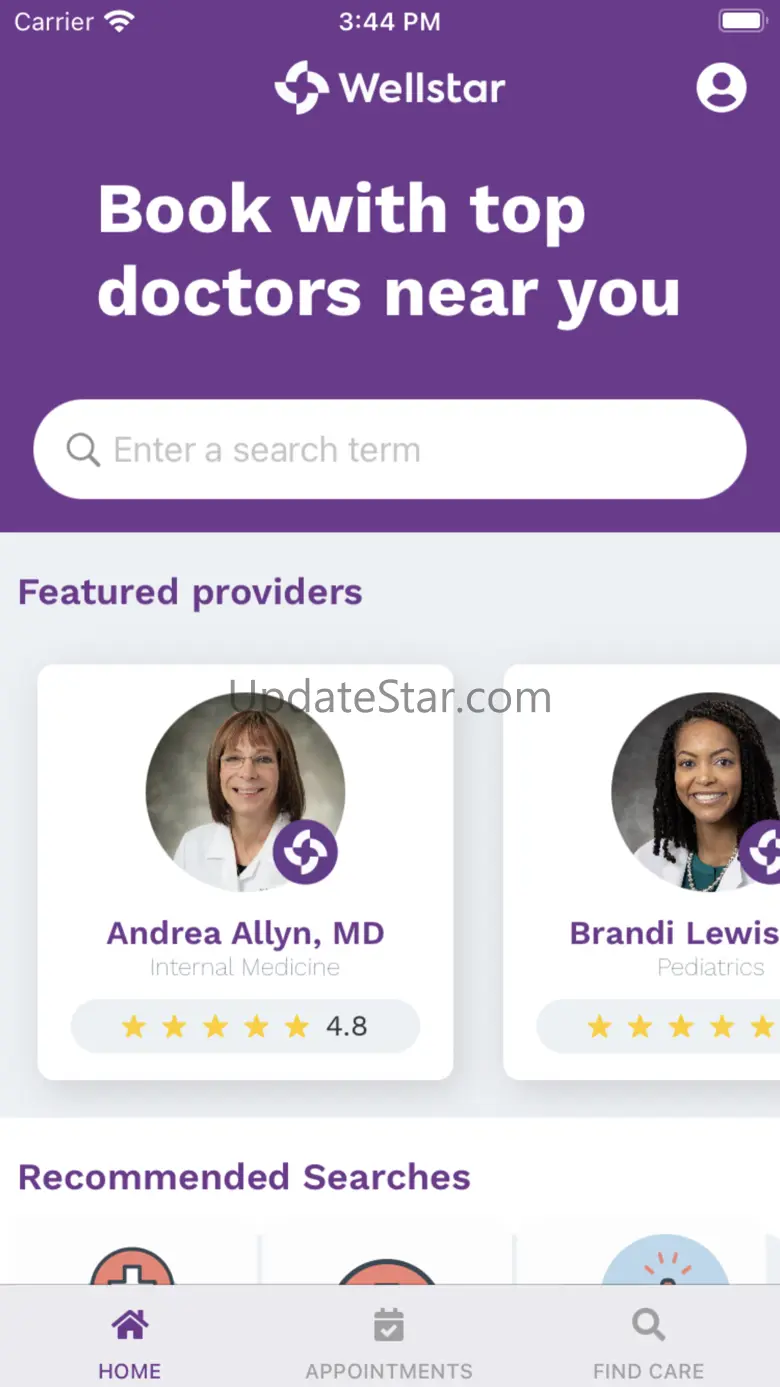This screenshot has width=780, height=1387.
Task: Open Andrea Allyn's profile photo
Action: point(235,780)
